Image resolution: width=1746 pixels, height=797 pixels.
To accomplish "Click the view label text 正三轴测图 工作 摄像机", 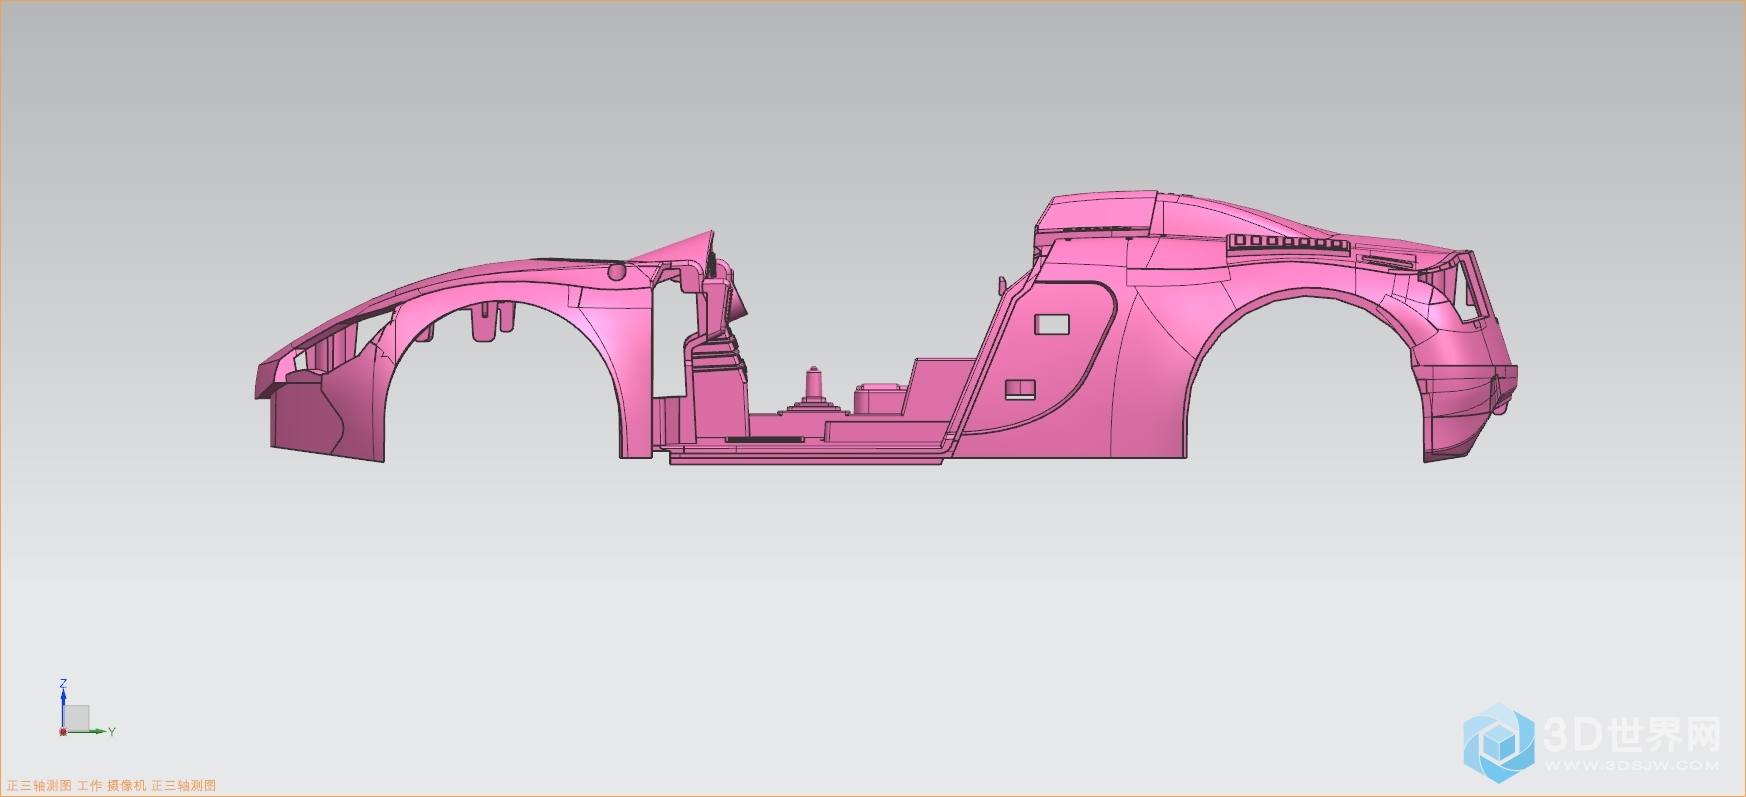I will coord(77,786).
